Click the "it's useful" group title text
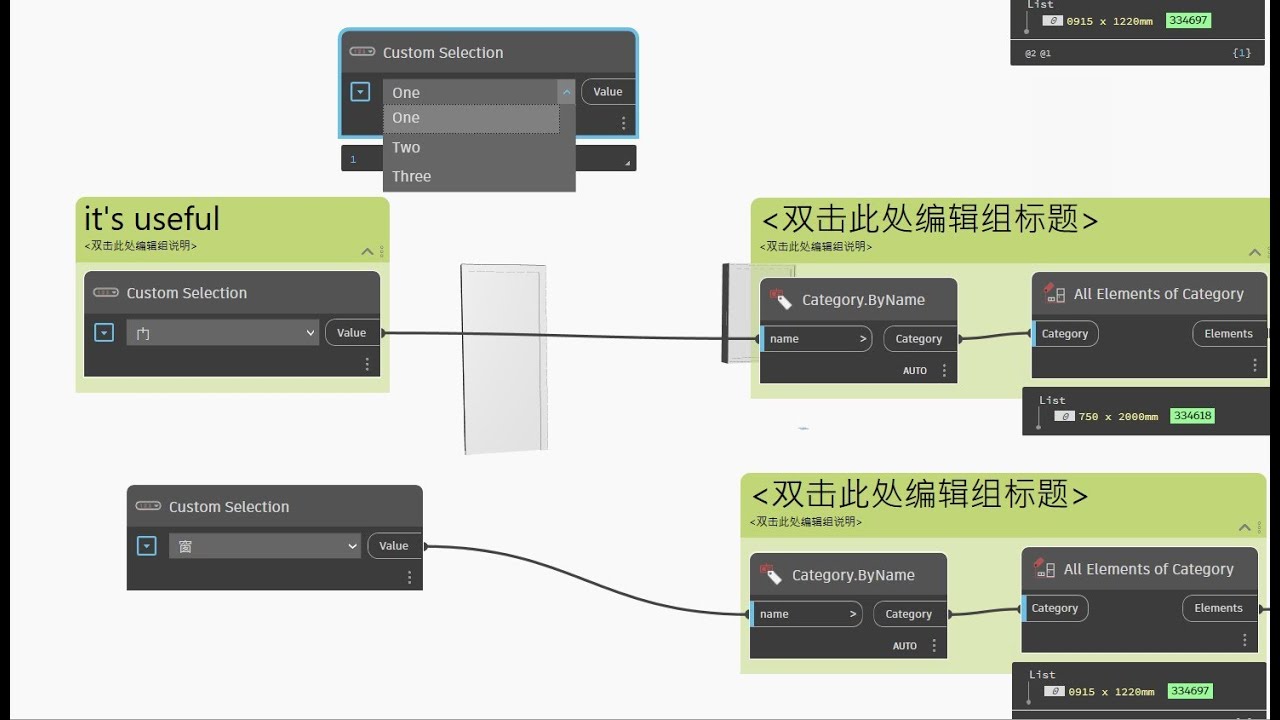 [152, 219]
